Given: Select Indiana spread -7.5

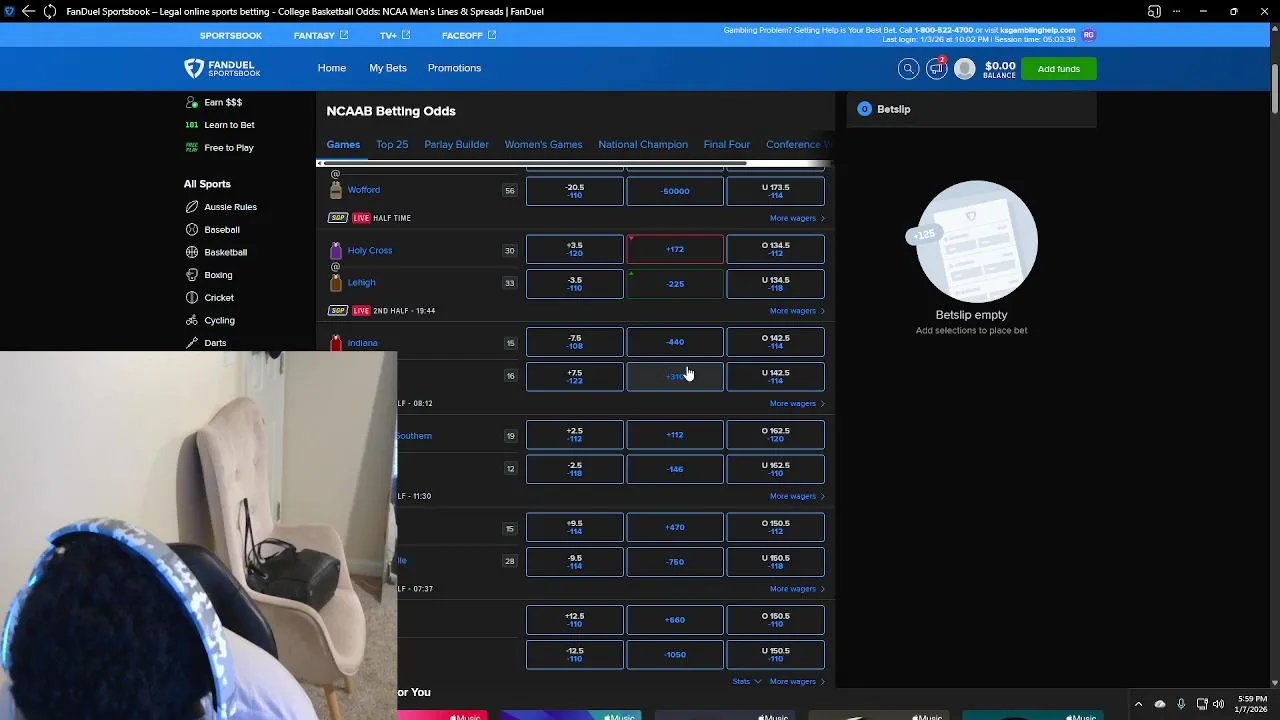Looking at the screenshot, I should [575, 342].
